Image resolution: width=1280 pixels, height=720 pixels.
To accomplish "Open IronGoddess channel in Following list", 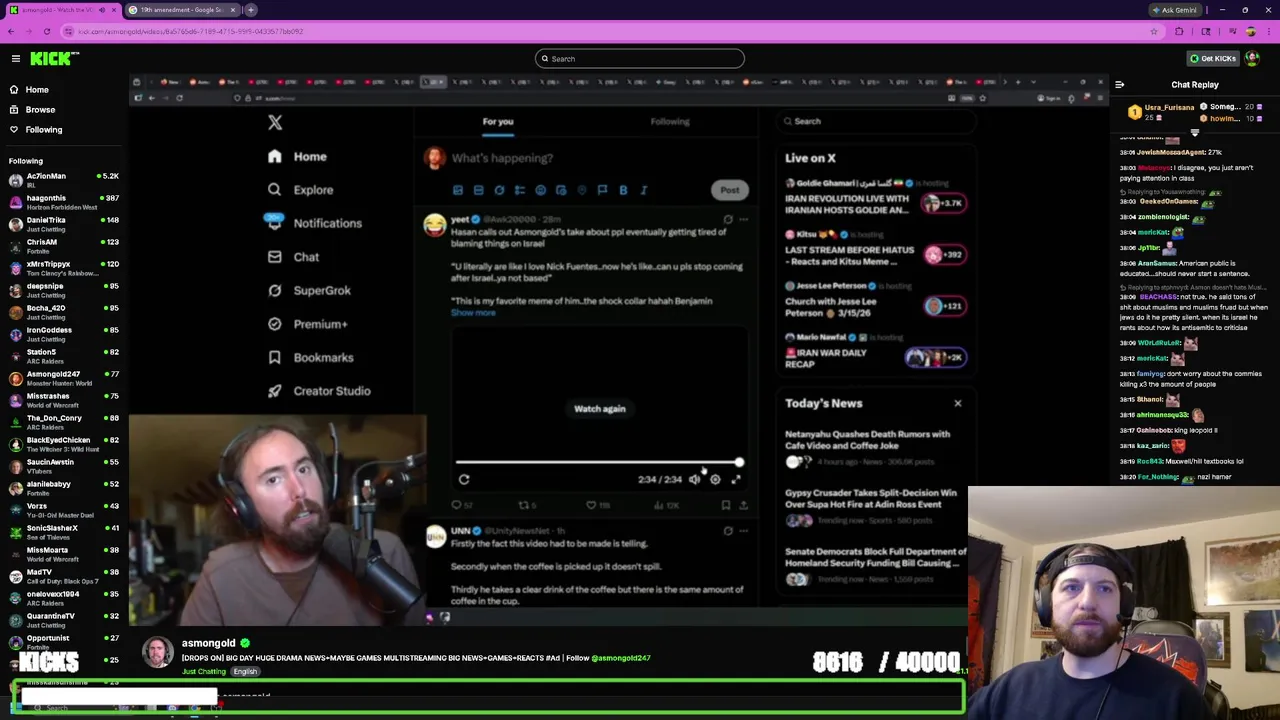I will click(62, 334).
